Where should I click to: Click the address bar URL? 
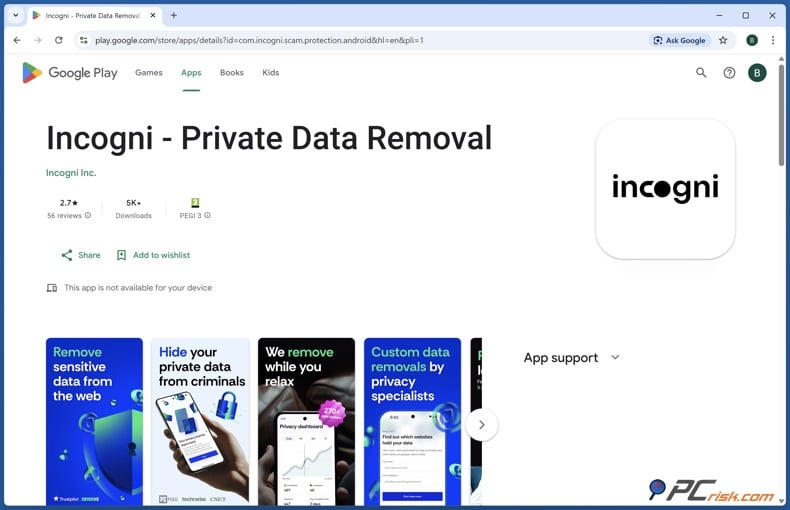(259, 40)
